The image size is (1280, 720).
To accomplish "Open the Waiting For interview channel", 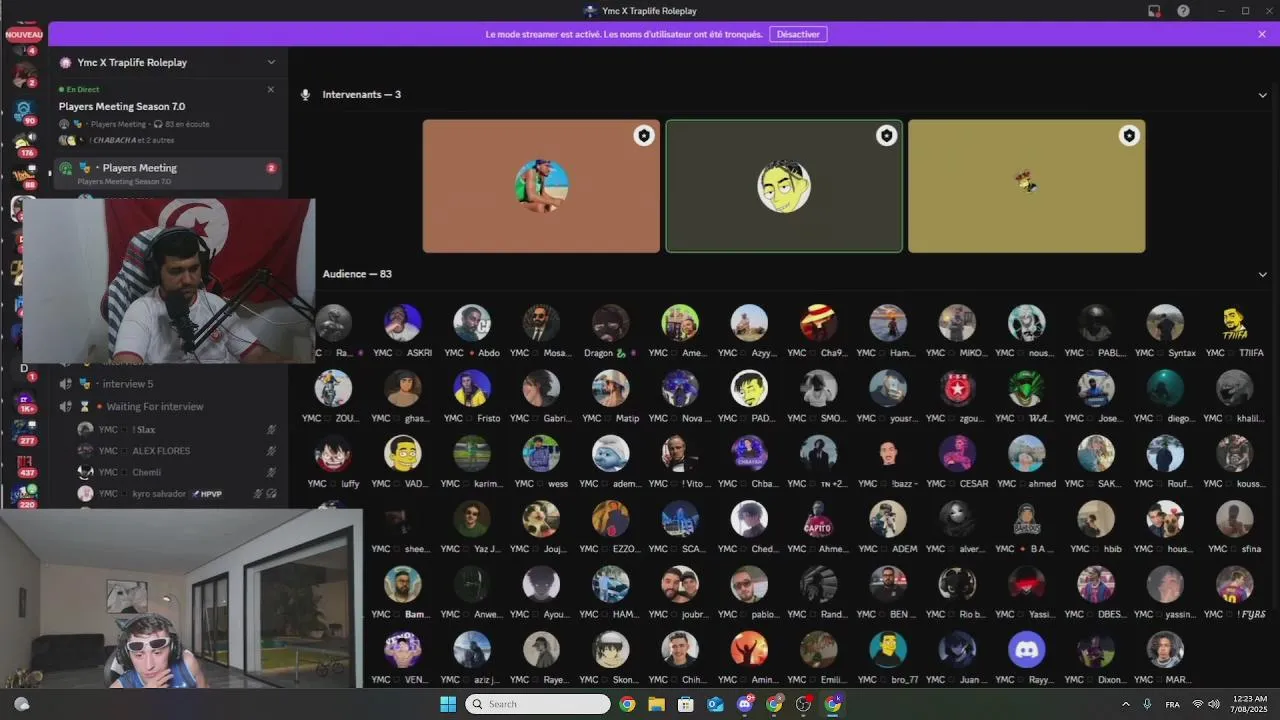I will (168, 407).
